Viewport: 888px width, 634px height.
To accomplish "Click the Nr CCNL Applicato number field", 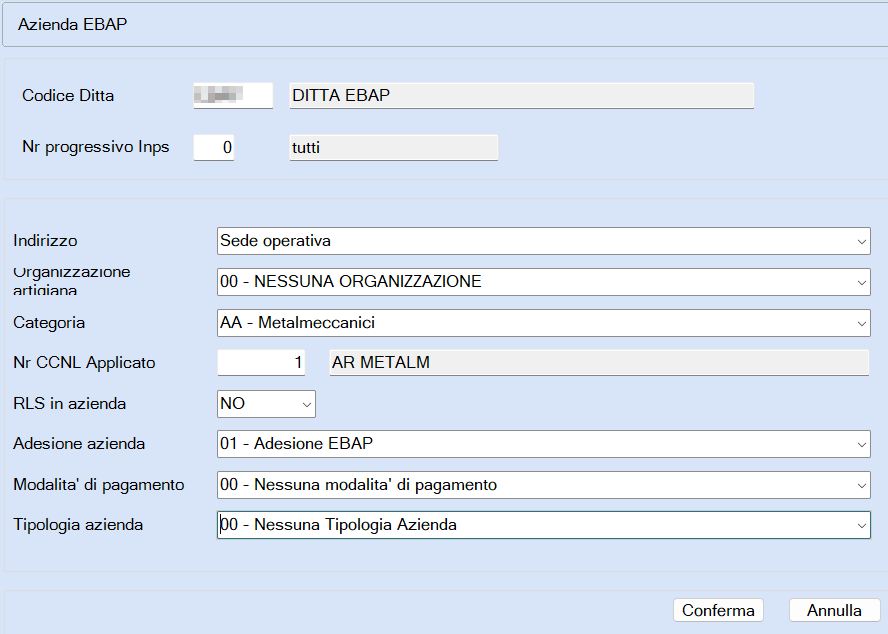I will click(261, 362).
